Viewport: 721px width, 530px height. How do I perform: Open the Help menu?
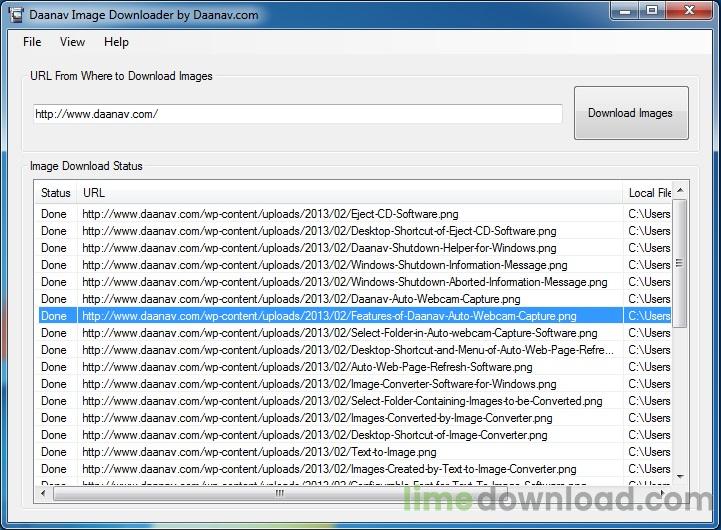coord(116,42)
